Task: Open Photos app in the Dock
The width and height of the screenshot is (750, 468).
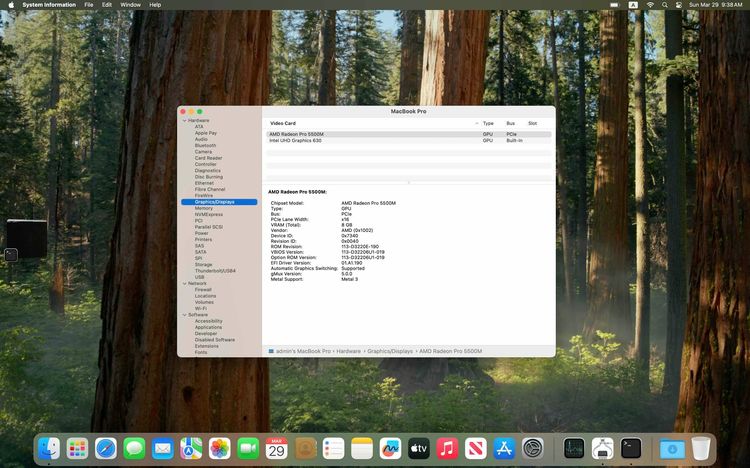Action: [x=220, y=449]
